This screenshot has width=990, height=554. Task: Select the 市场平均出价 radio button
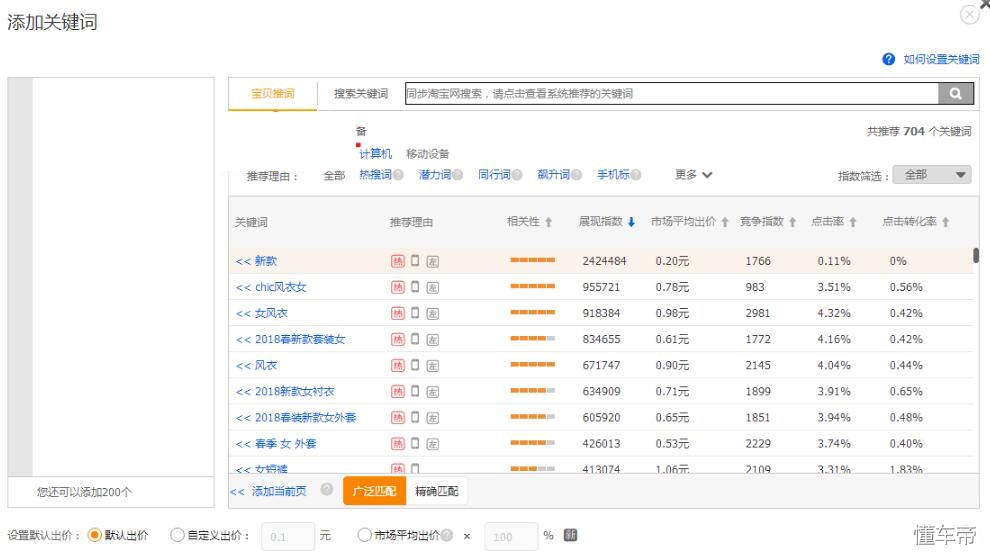point(364,535)
